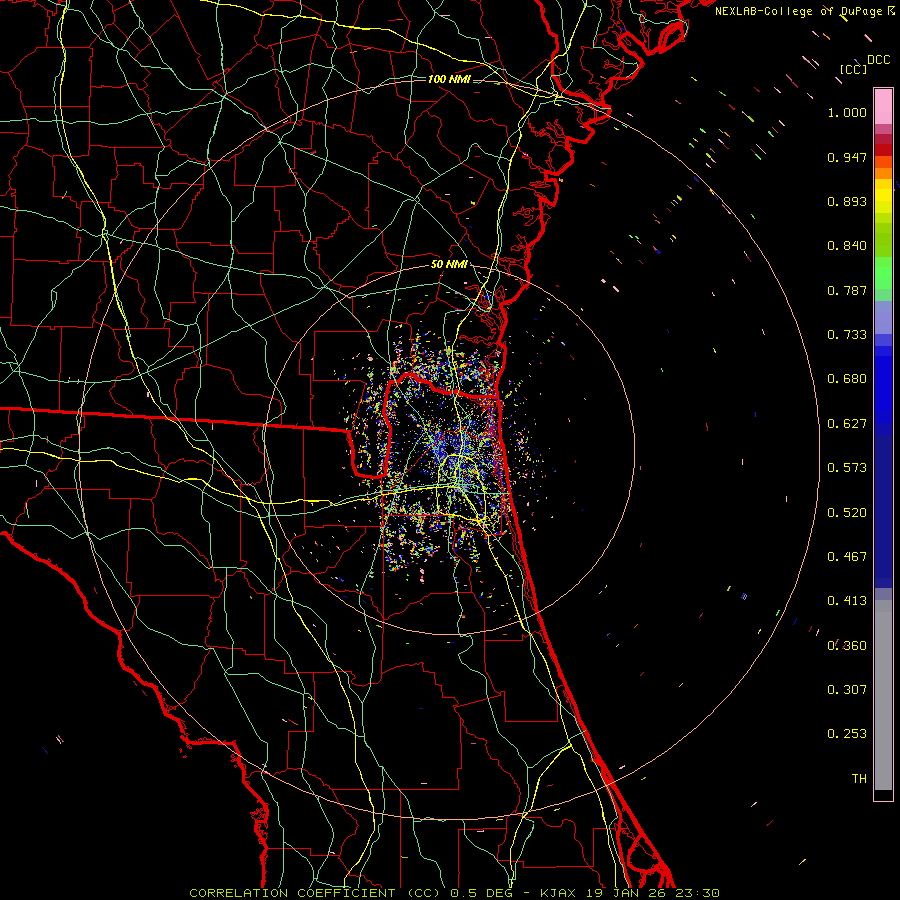This screenshot has height=900, width=900.
Task: Click the 0.627 scale value
Action: (847, 424)
